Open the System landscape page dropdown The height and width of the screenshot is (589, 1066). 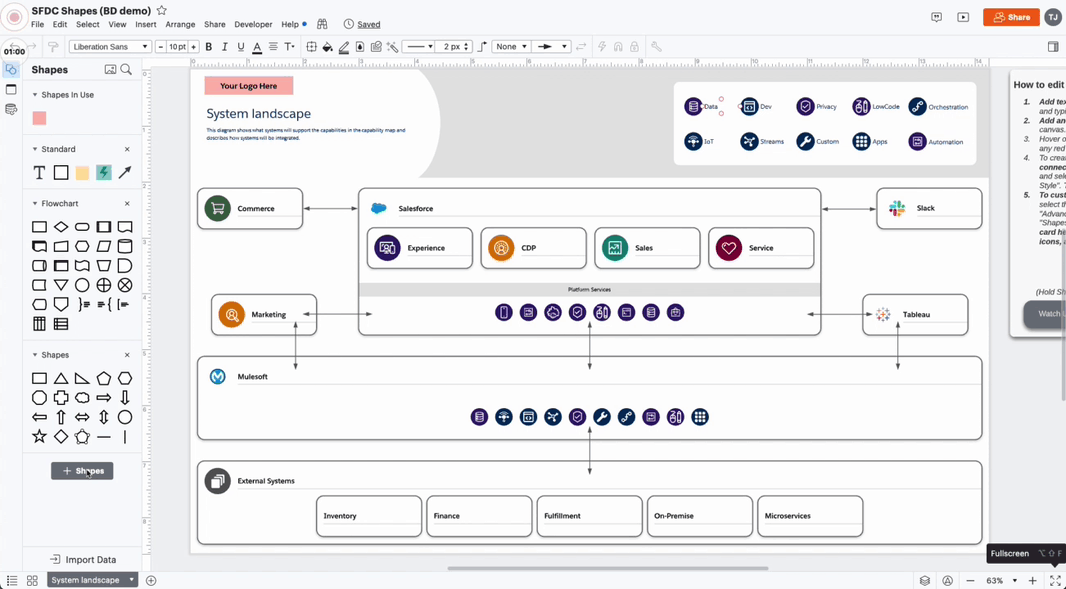[x=92, y=580]
